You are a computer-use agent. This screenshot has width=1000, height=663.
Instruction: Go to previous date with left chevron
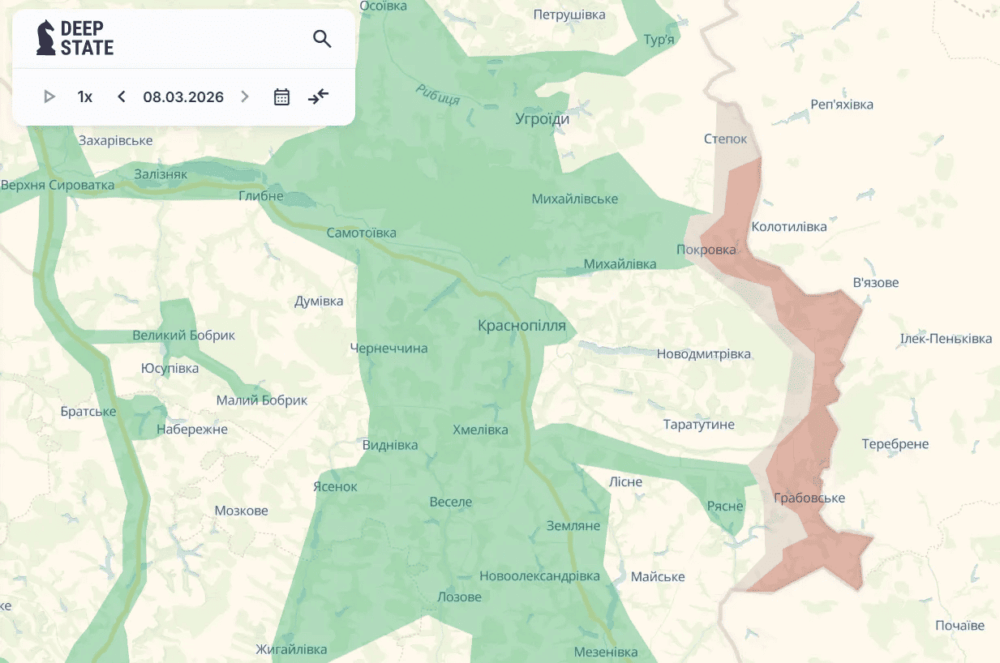[x=121, y=97]
